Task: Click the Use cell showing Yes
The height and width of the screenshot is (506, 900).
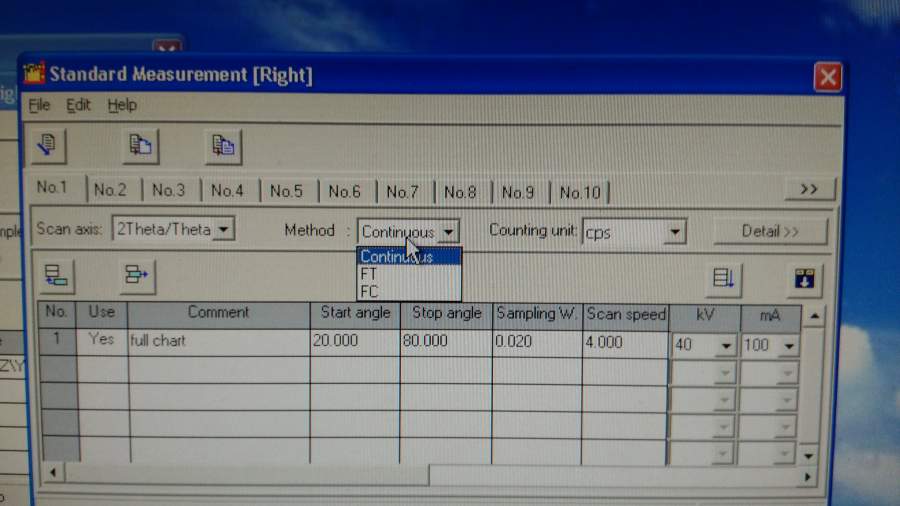Action: (102, 340)
